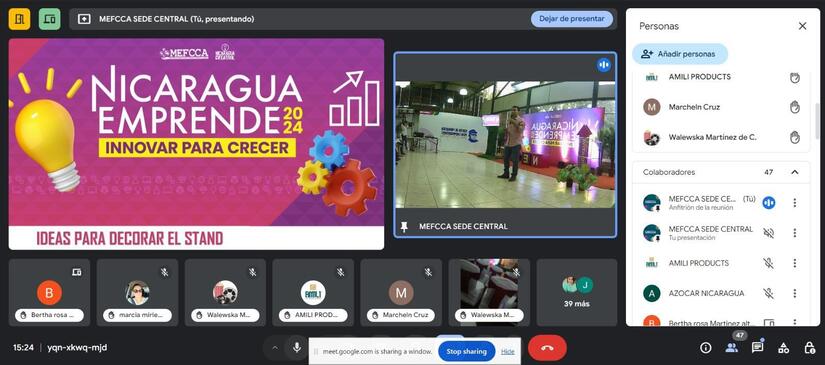Open the chat with everyone icon

757,347
